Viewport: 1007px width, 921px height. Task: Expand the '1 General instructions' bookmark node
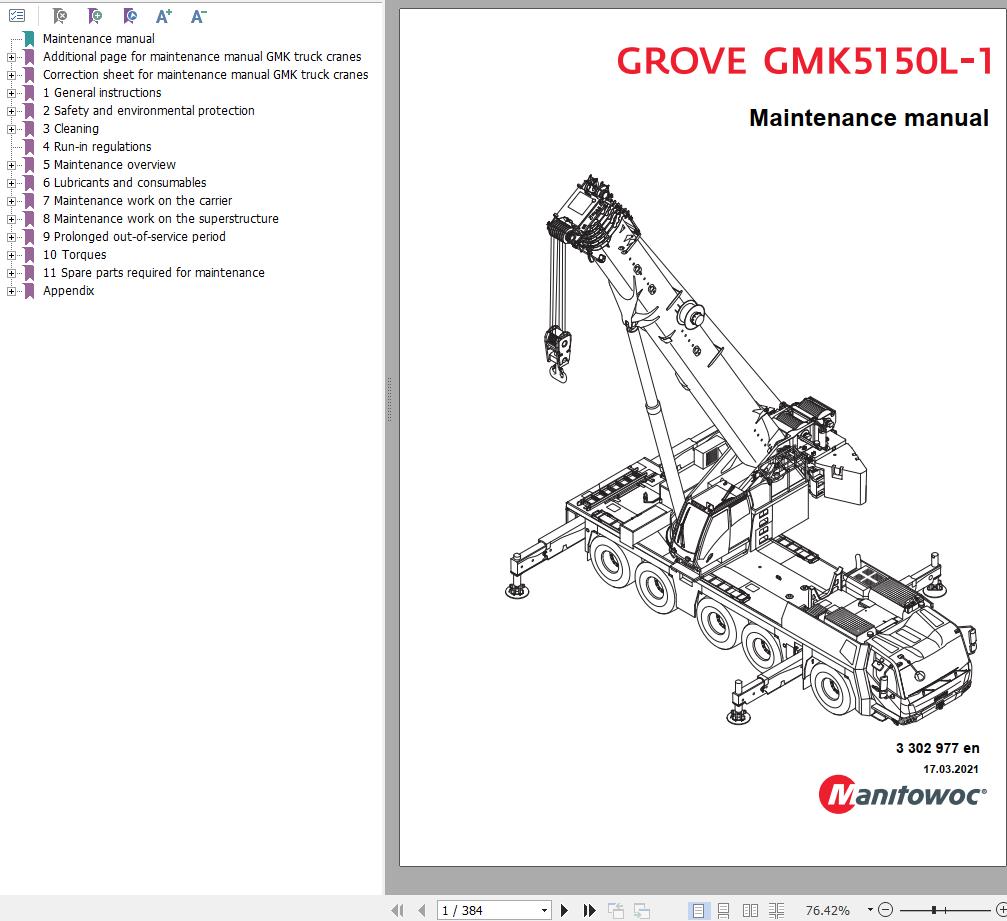click(x=12, y=93)
